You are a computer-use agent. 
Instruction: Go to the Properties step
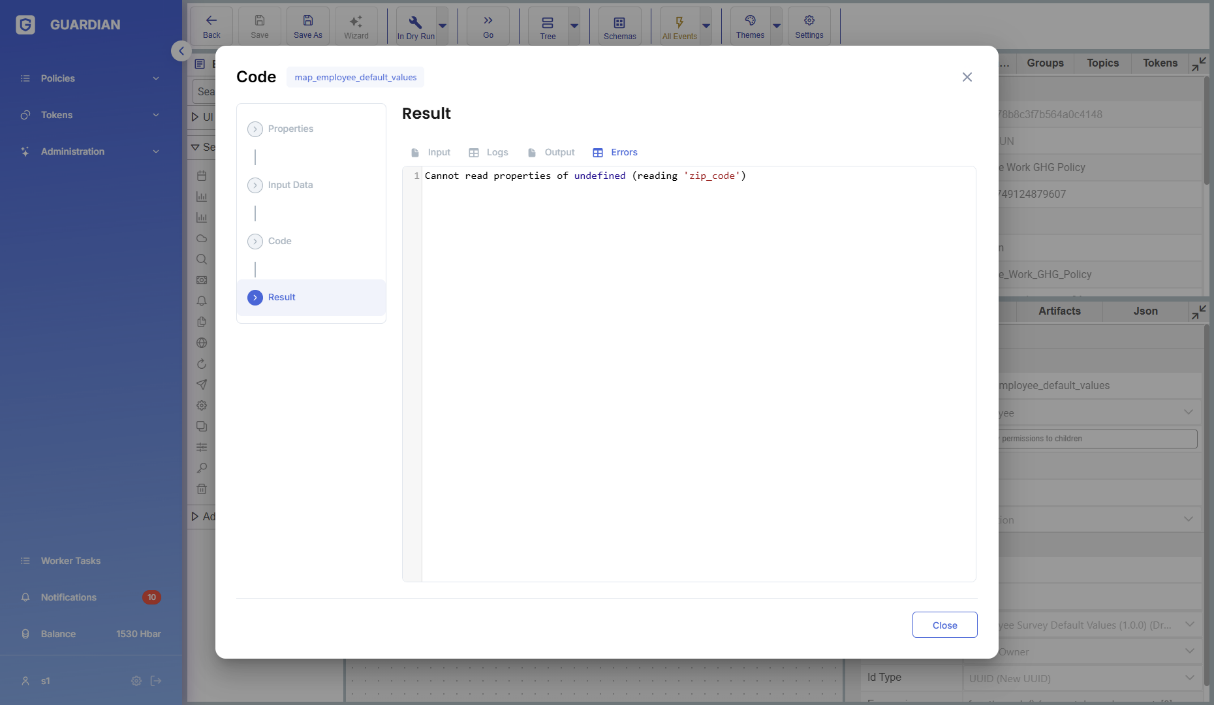pyautogui.click(x=290, y=129)
